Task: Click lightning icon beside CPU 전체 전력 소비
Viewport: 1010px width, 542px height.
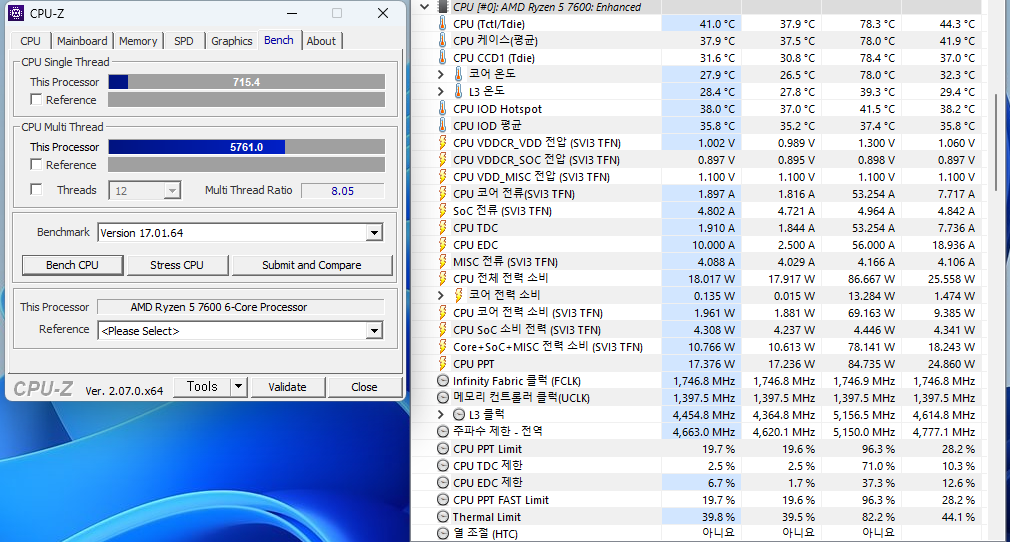Action: pyautogui.click(x=443, y=278)
